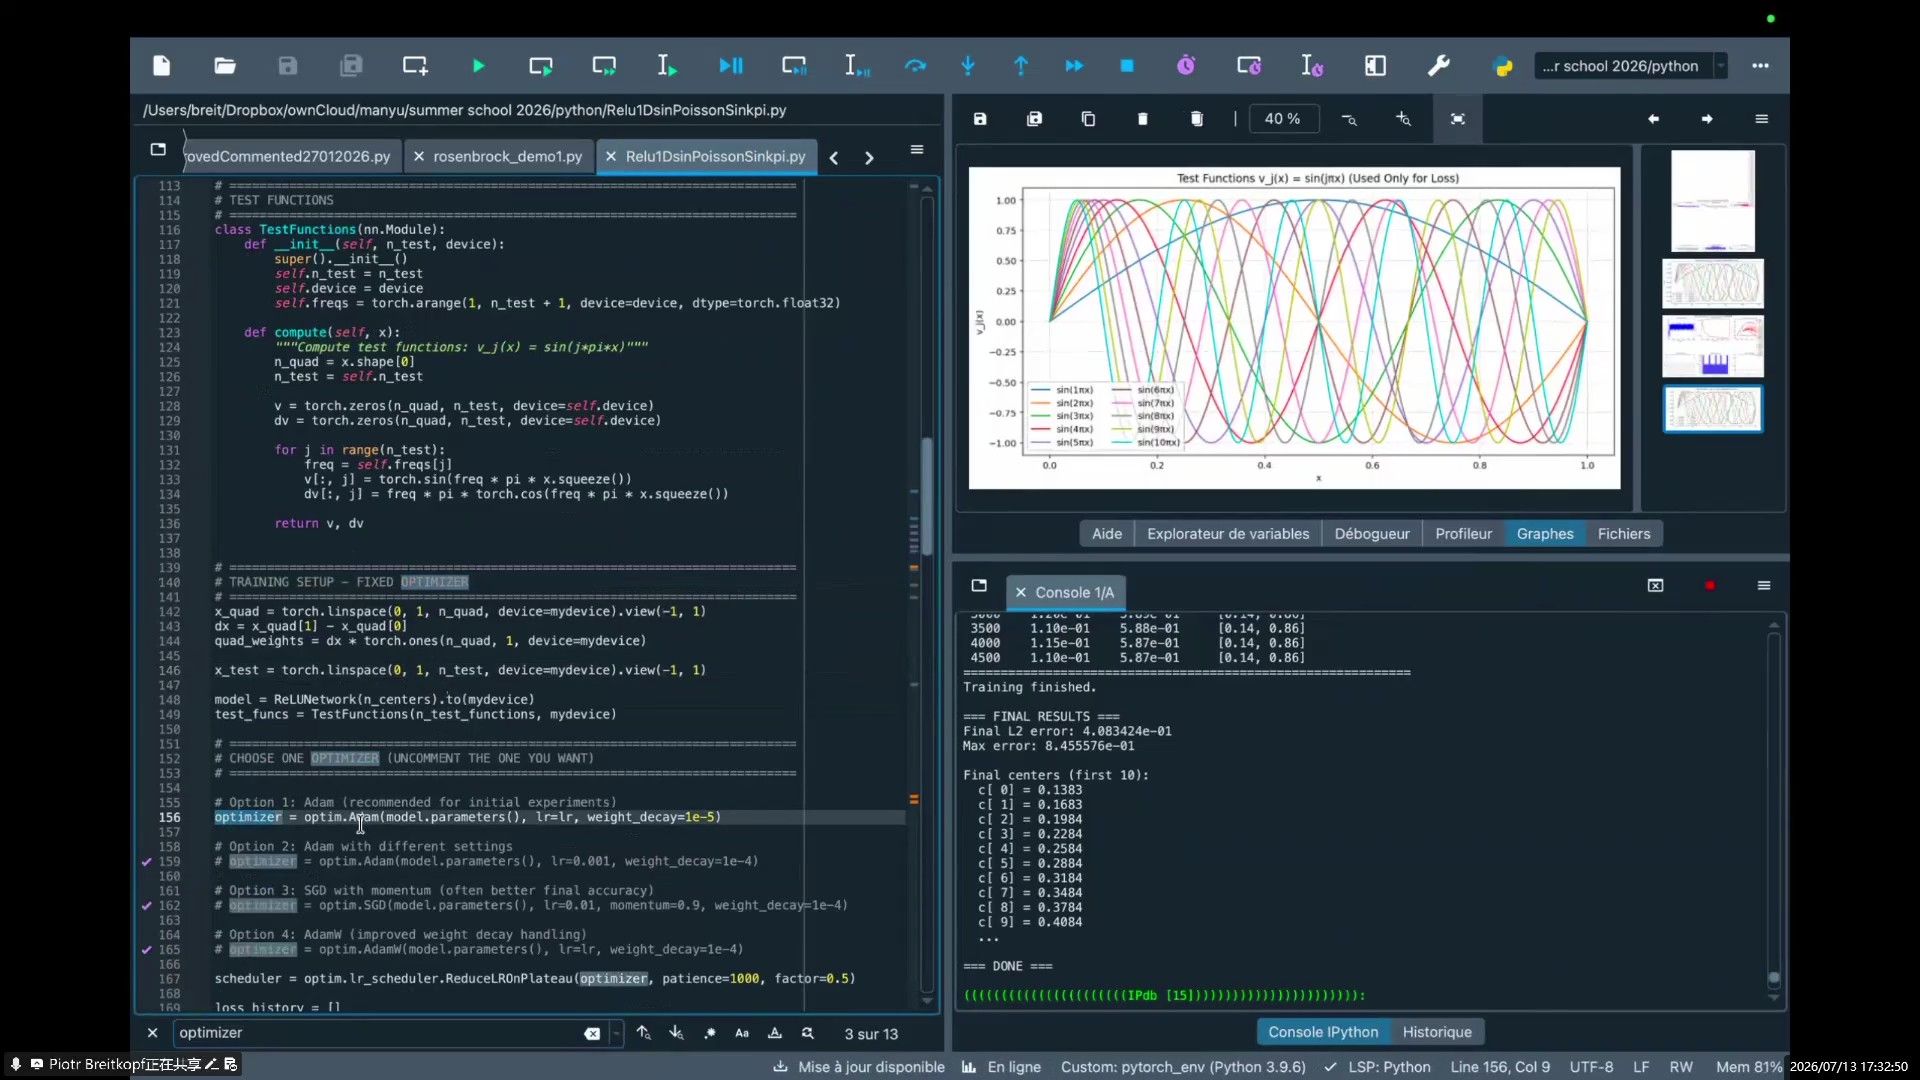
Task: Expand find history dropdown arrow
Action: [616, 1033]
